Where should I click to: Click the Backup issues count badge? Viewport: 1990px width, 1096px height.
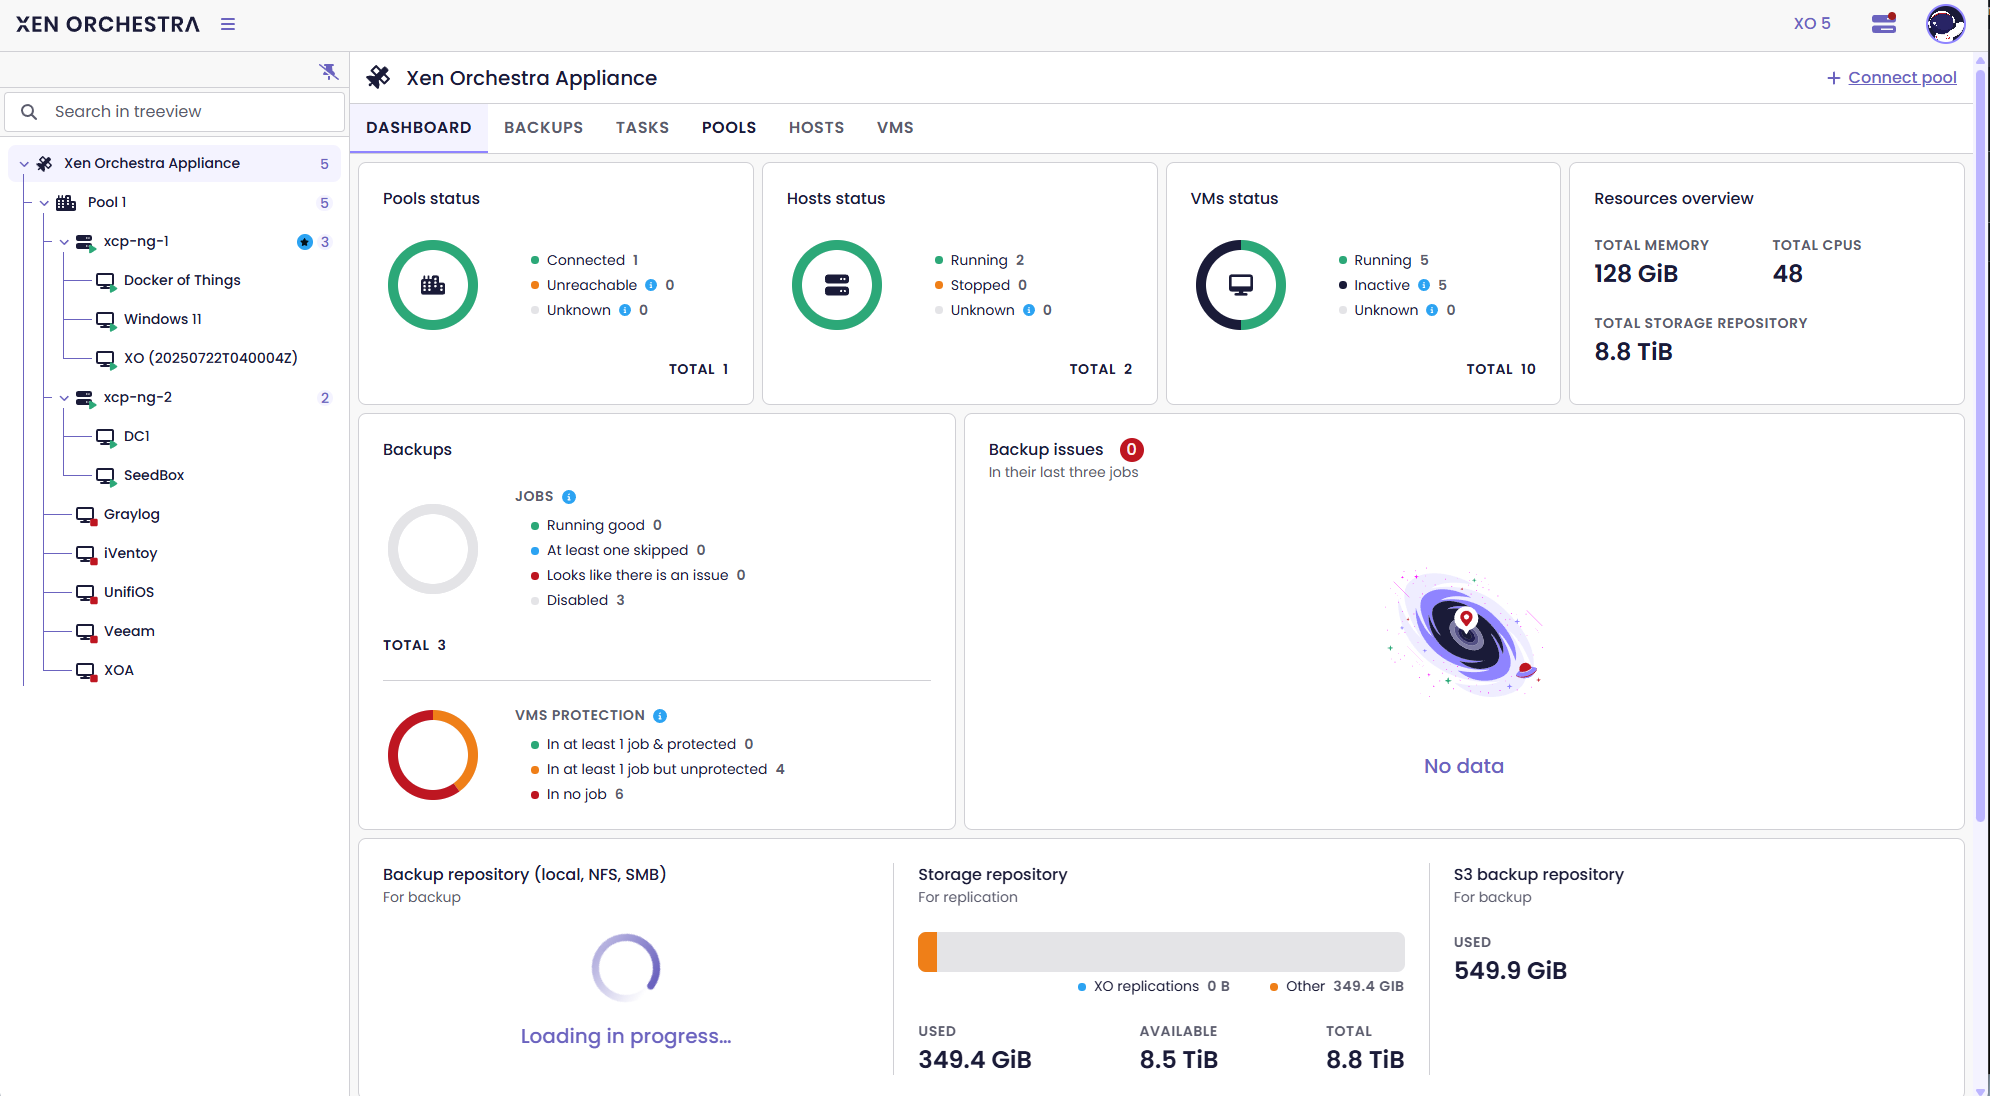[x=1131, y=450]
